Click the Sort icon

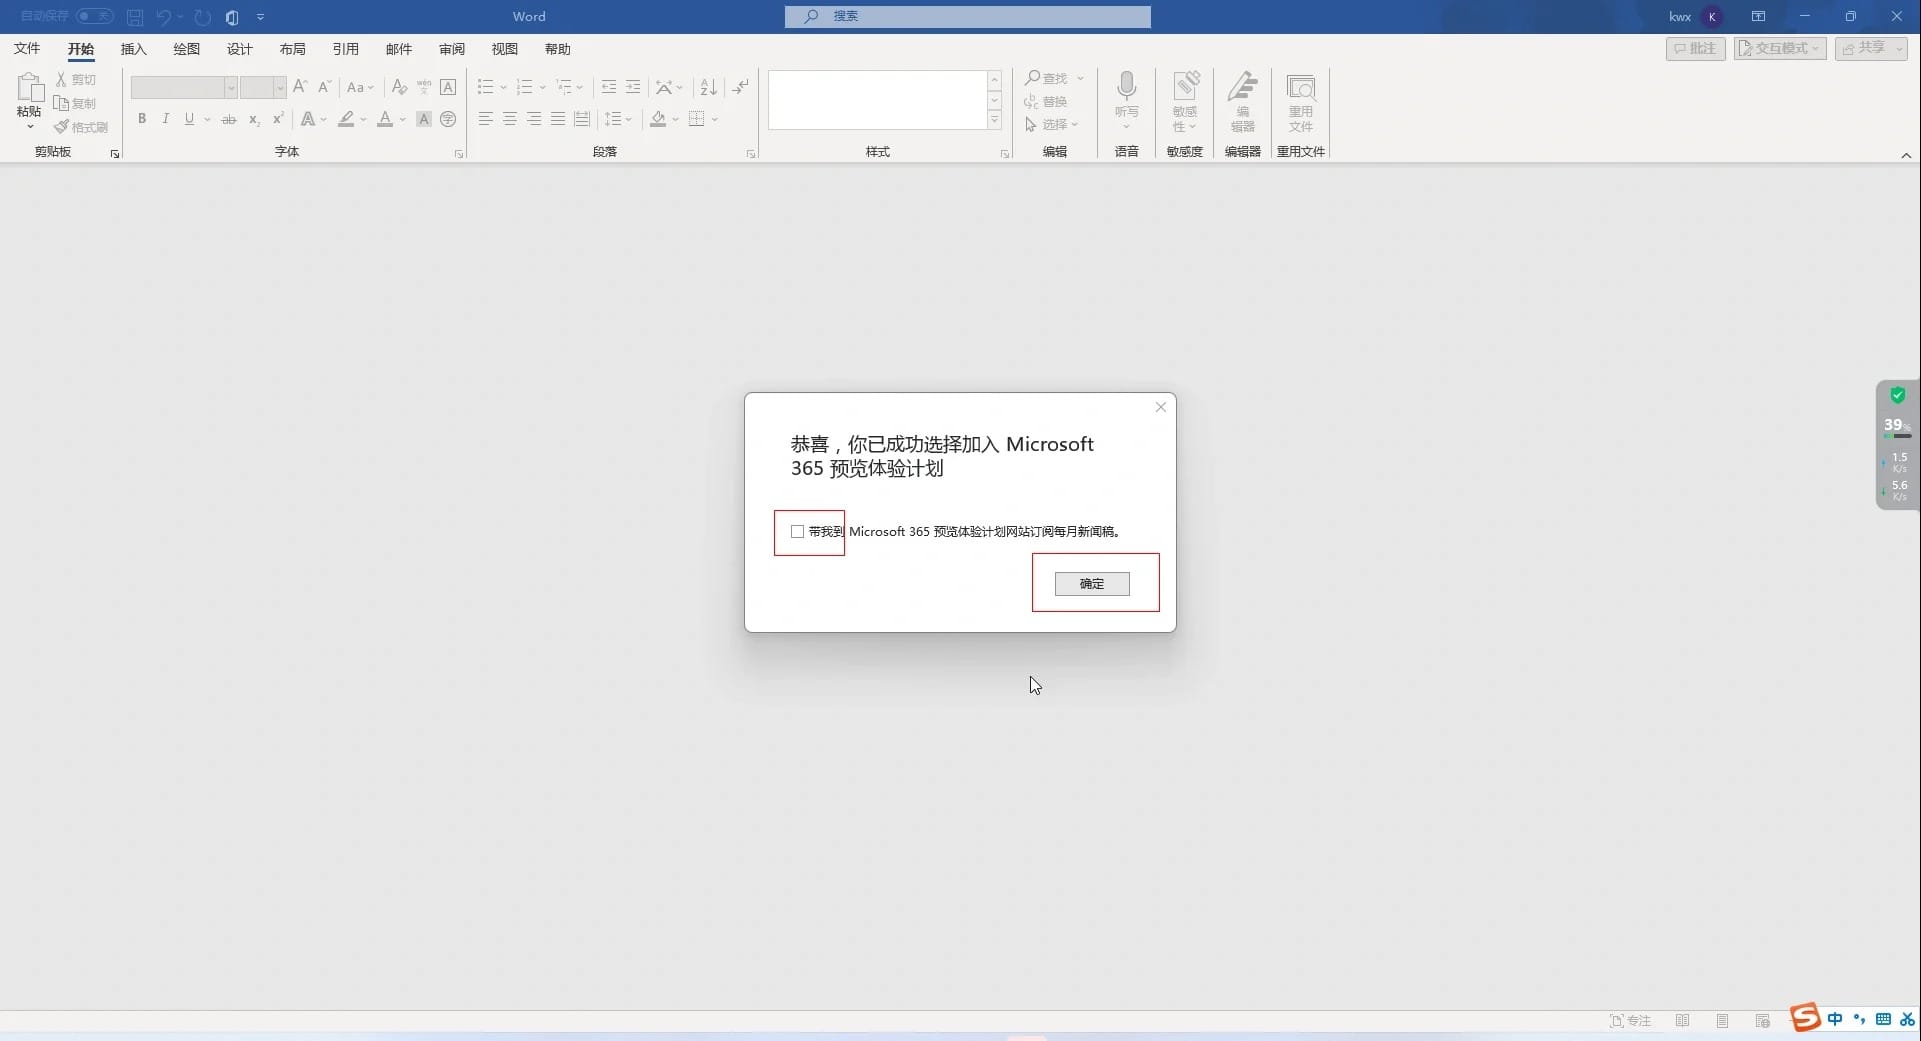tap(708, 87)
